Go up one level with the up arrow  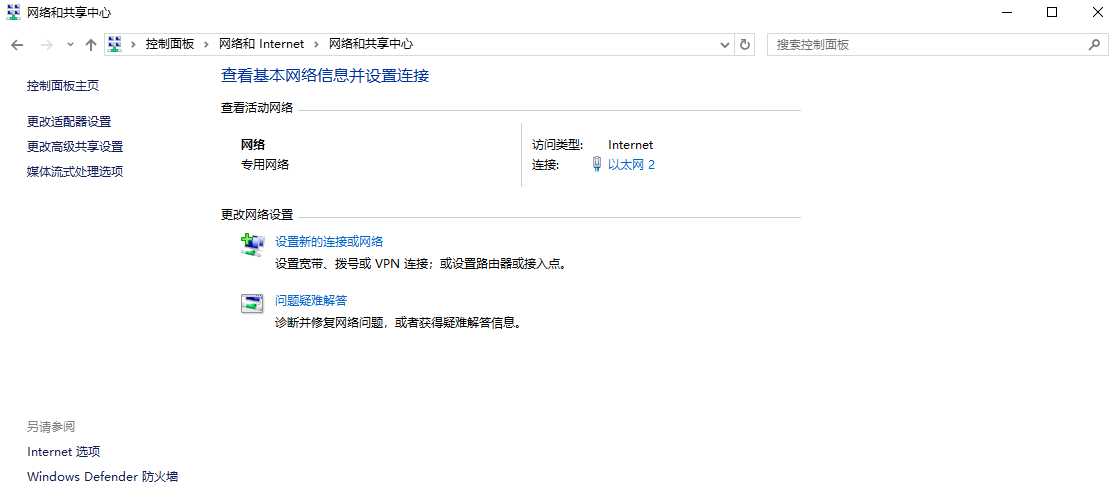pos(91,45)
